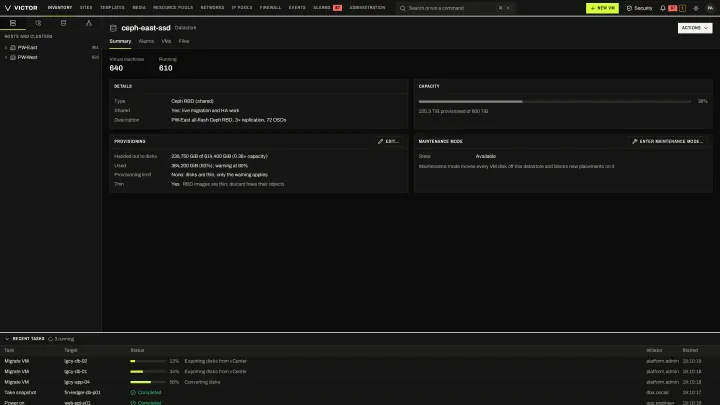Viewport: 720px width, 405px height.
Task: Open the Resource Pools menu
Action: (173, 8)
